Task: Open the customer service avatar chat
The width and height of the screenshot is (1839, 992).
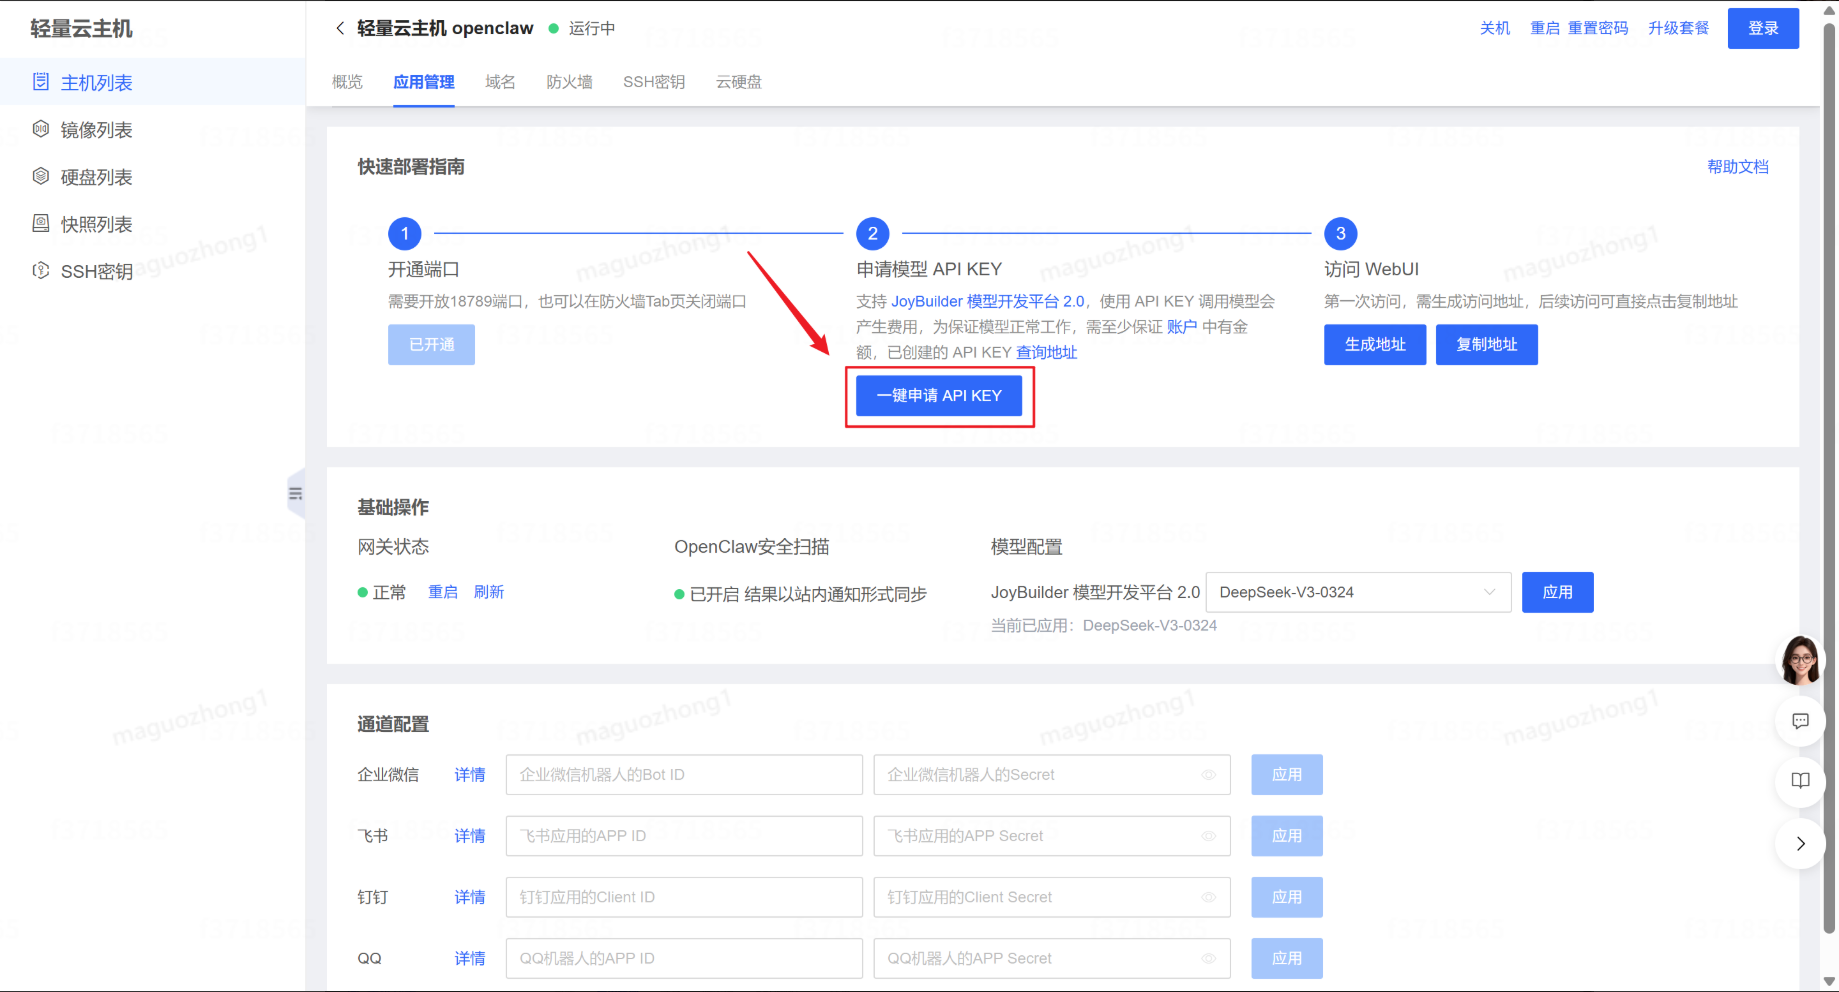Action: [x=1800, y=660]
